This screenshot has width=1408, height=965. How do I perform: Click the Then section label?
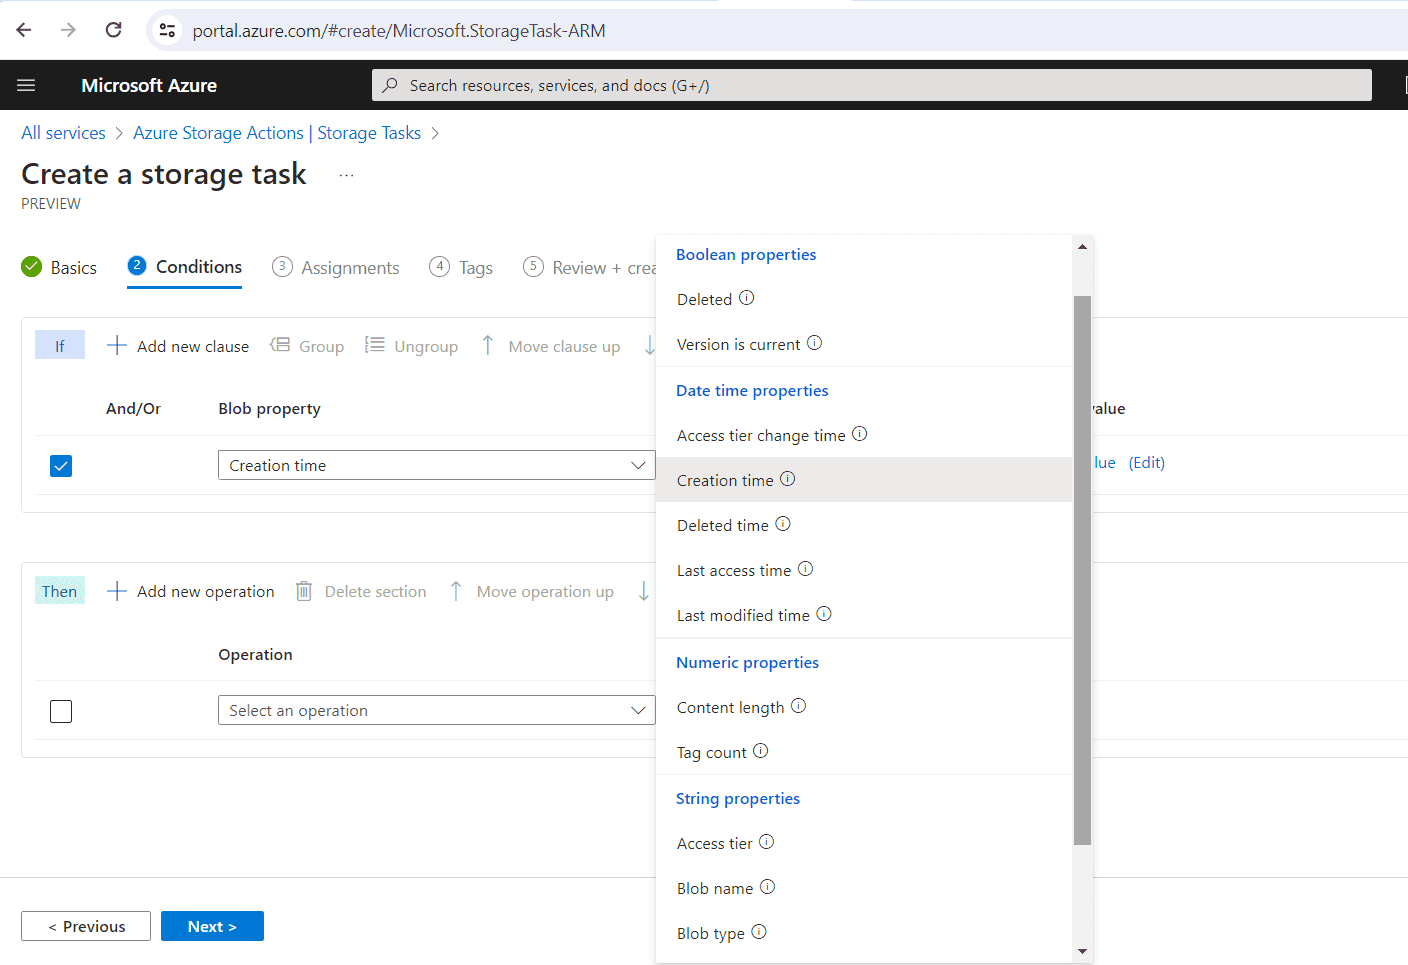click(x=60, y=591)
